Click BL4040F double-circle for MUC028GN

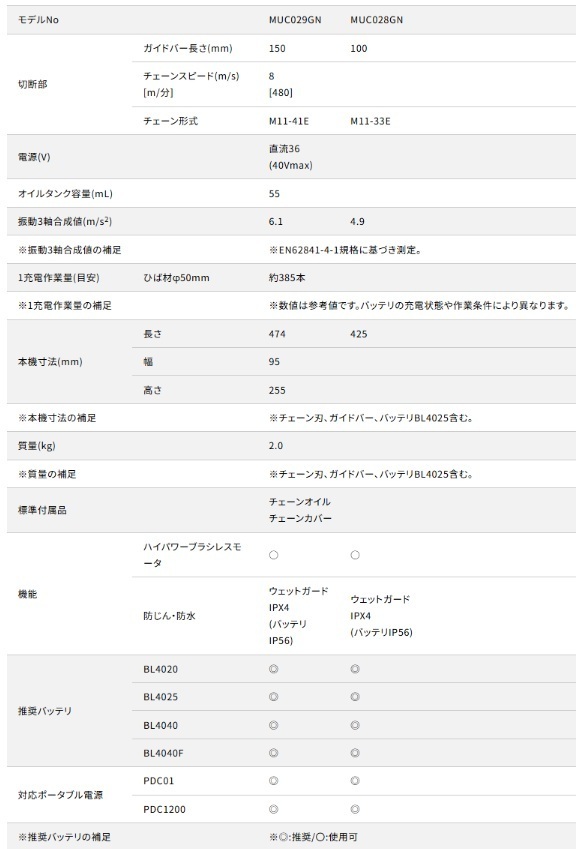pos(355,753)
